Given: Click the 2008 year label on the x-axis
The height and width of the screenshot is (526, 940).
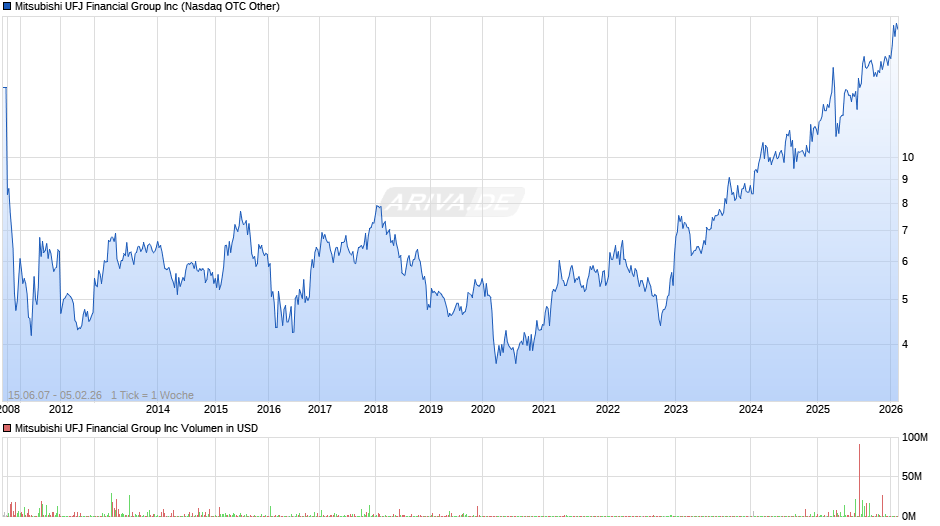Looking at the screenshot, I should coord(10,409).
